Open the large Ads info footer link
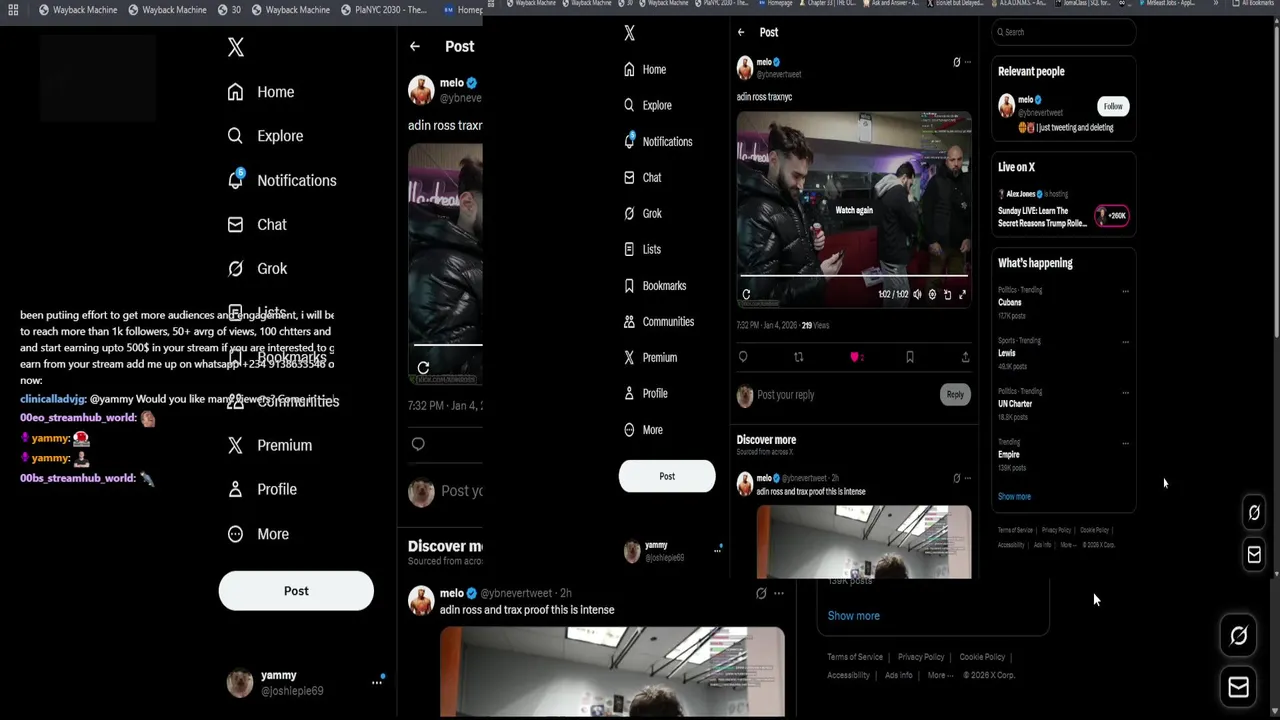Screen dimensions: 1280x720 [x=899, y=675]
